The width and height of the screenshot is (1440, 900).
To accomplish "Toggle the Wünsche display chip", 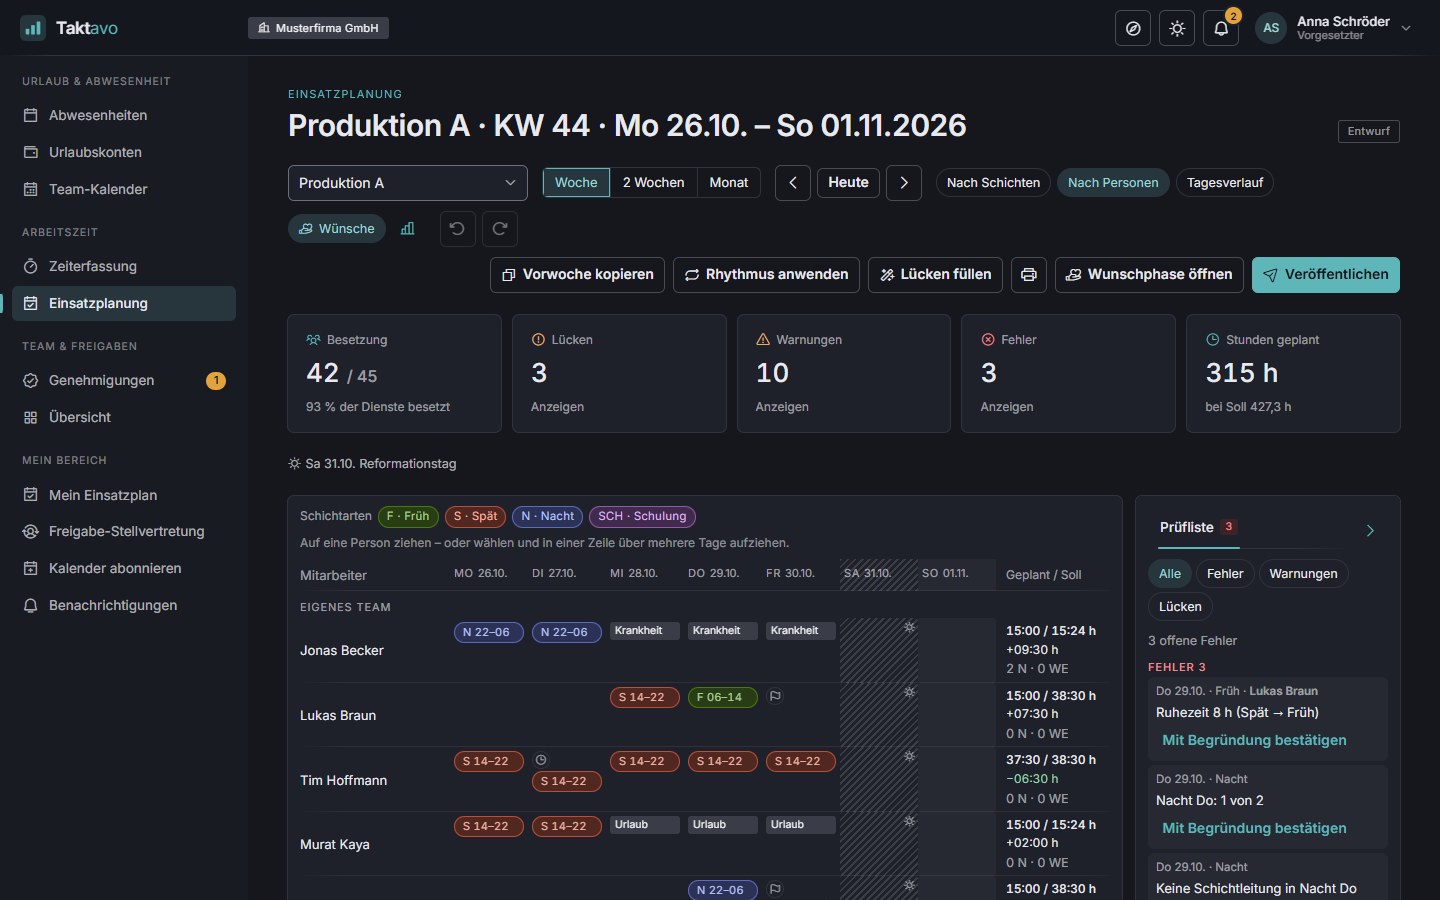I will pos(336,229).
